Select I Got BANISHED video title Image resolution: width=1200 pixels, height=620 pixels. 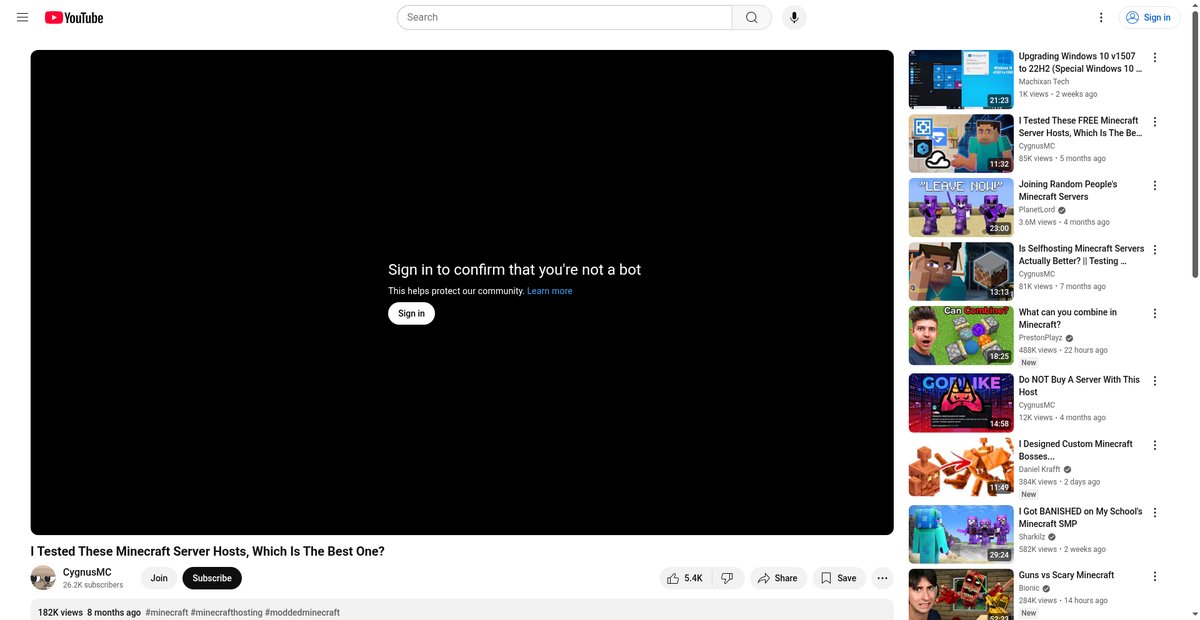point(1080,517)
